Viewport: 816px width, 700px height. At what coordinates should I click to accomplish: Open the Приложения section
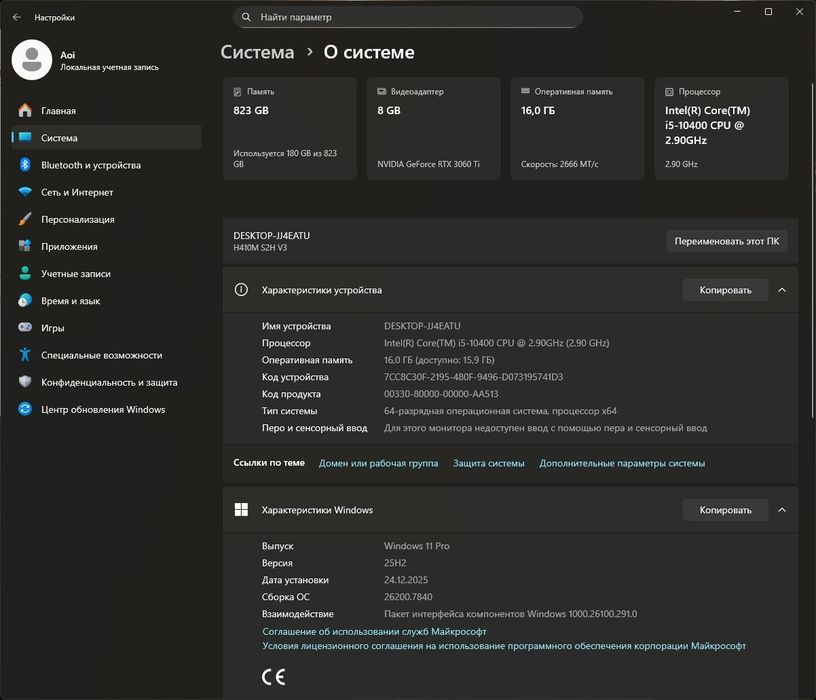coord(69,246)
